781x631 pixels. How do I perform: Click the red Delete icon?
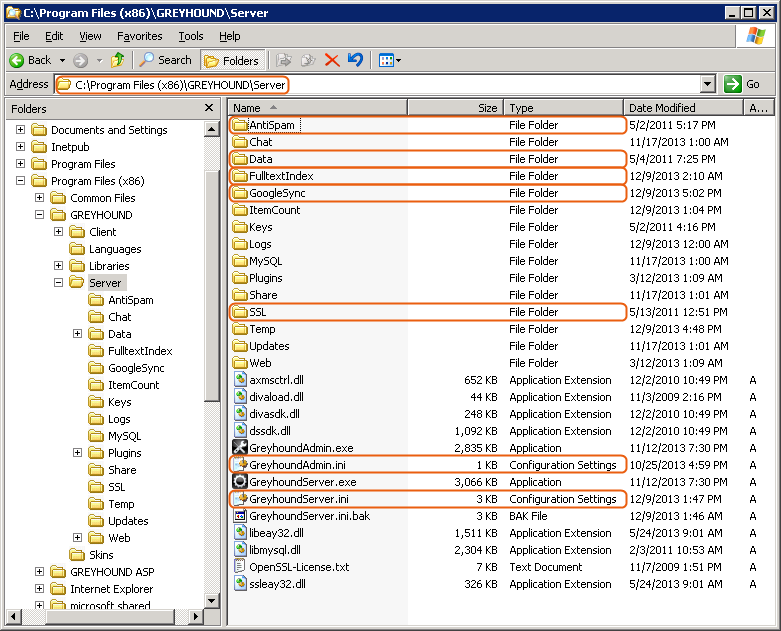pyautogui.click(x=332, y=60)
